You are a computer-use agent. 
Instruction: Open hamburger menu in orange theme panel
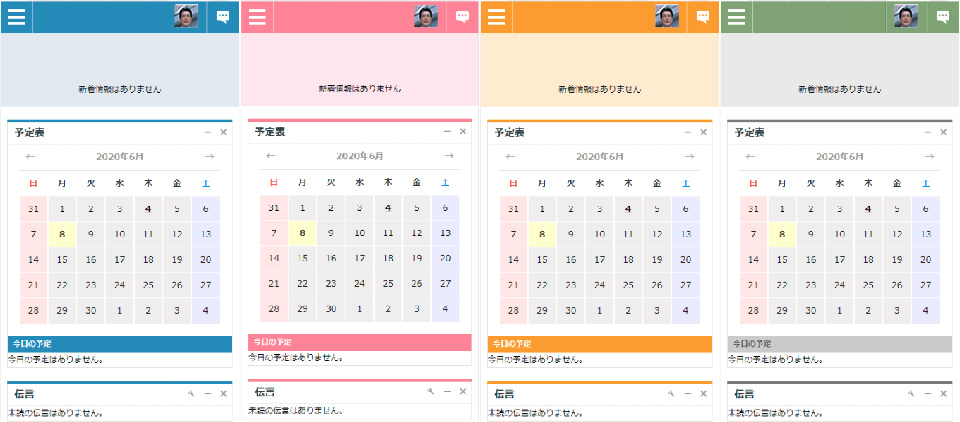497,17
